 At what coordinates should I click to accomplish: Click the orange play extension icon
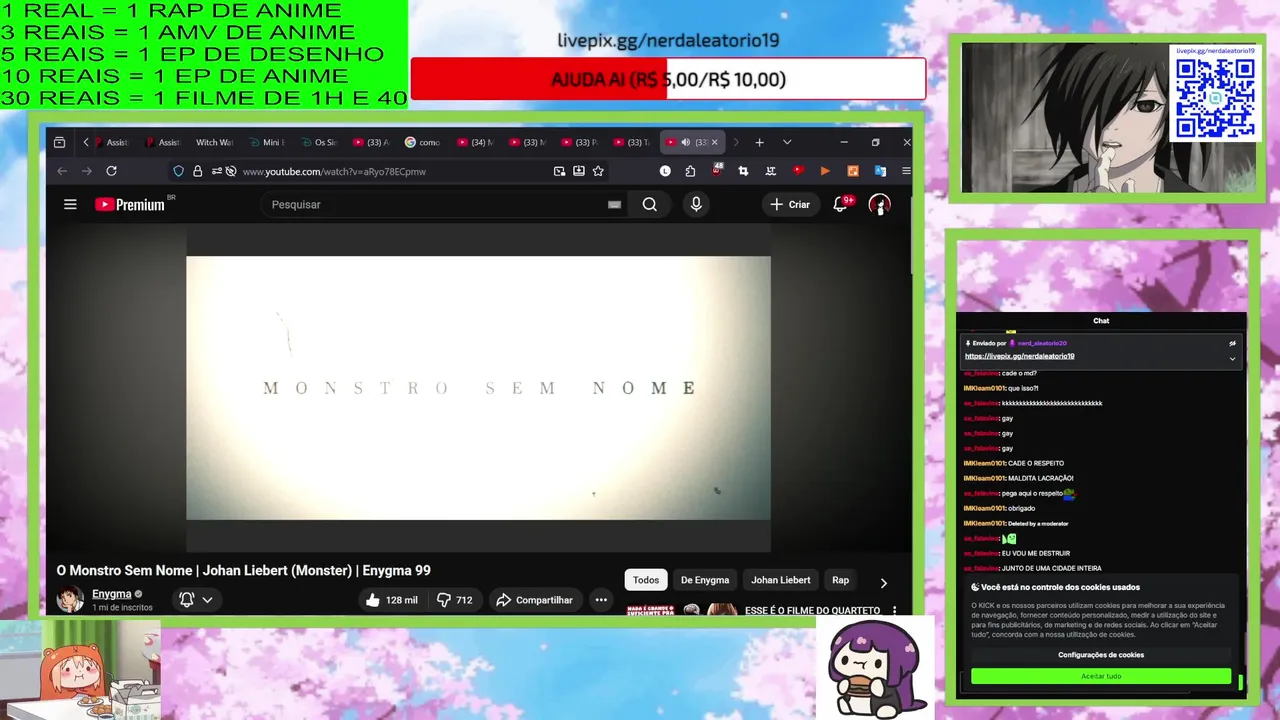pos(825,171)
